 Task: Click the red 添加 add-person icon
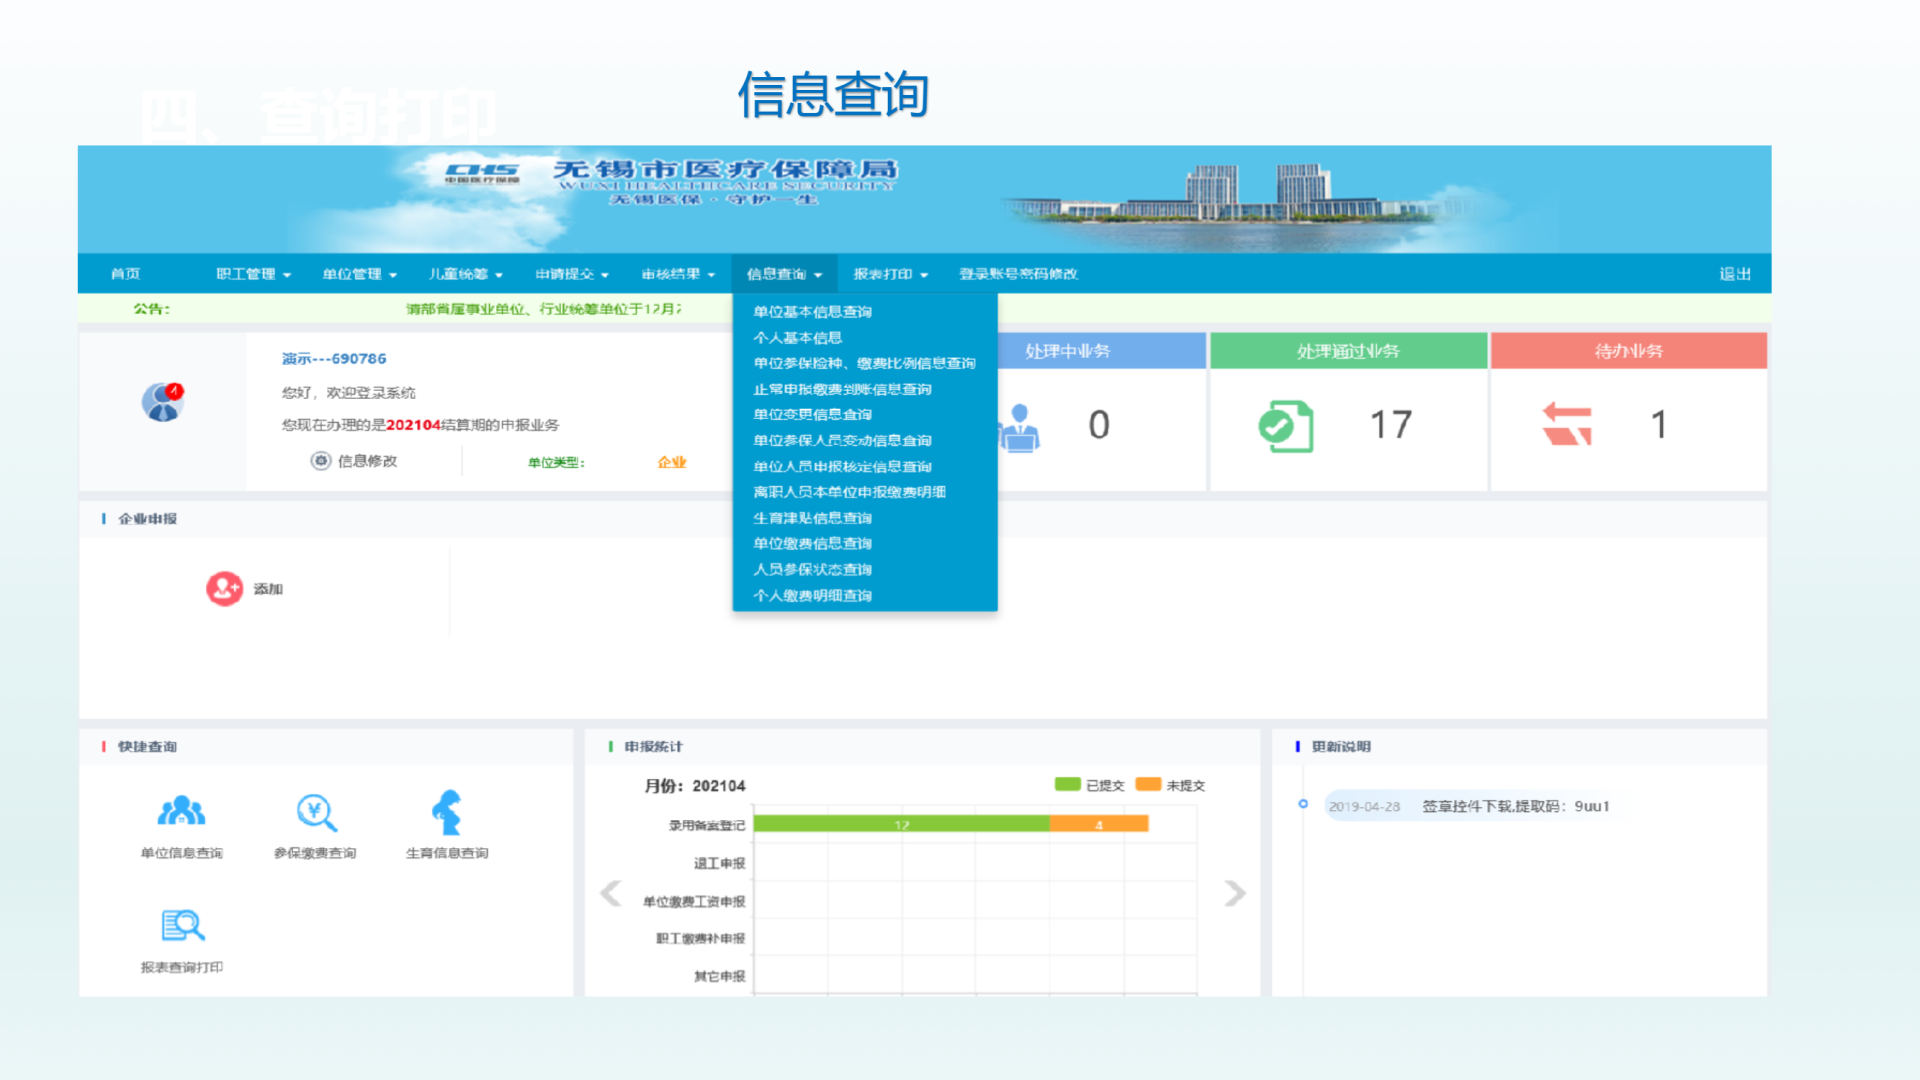click(224, 589)
